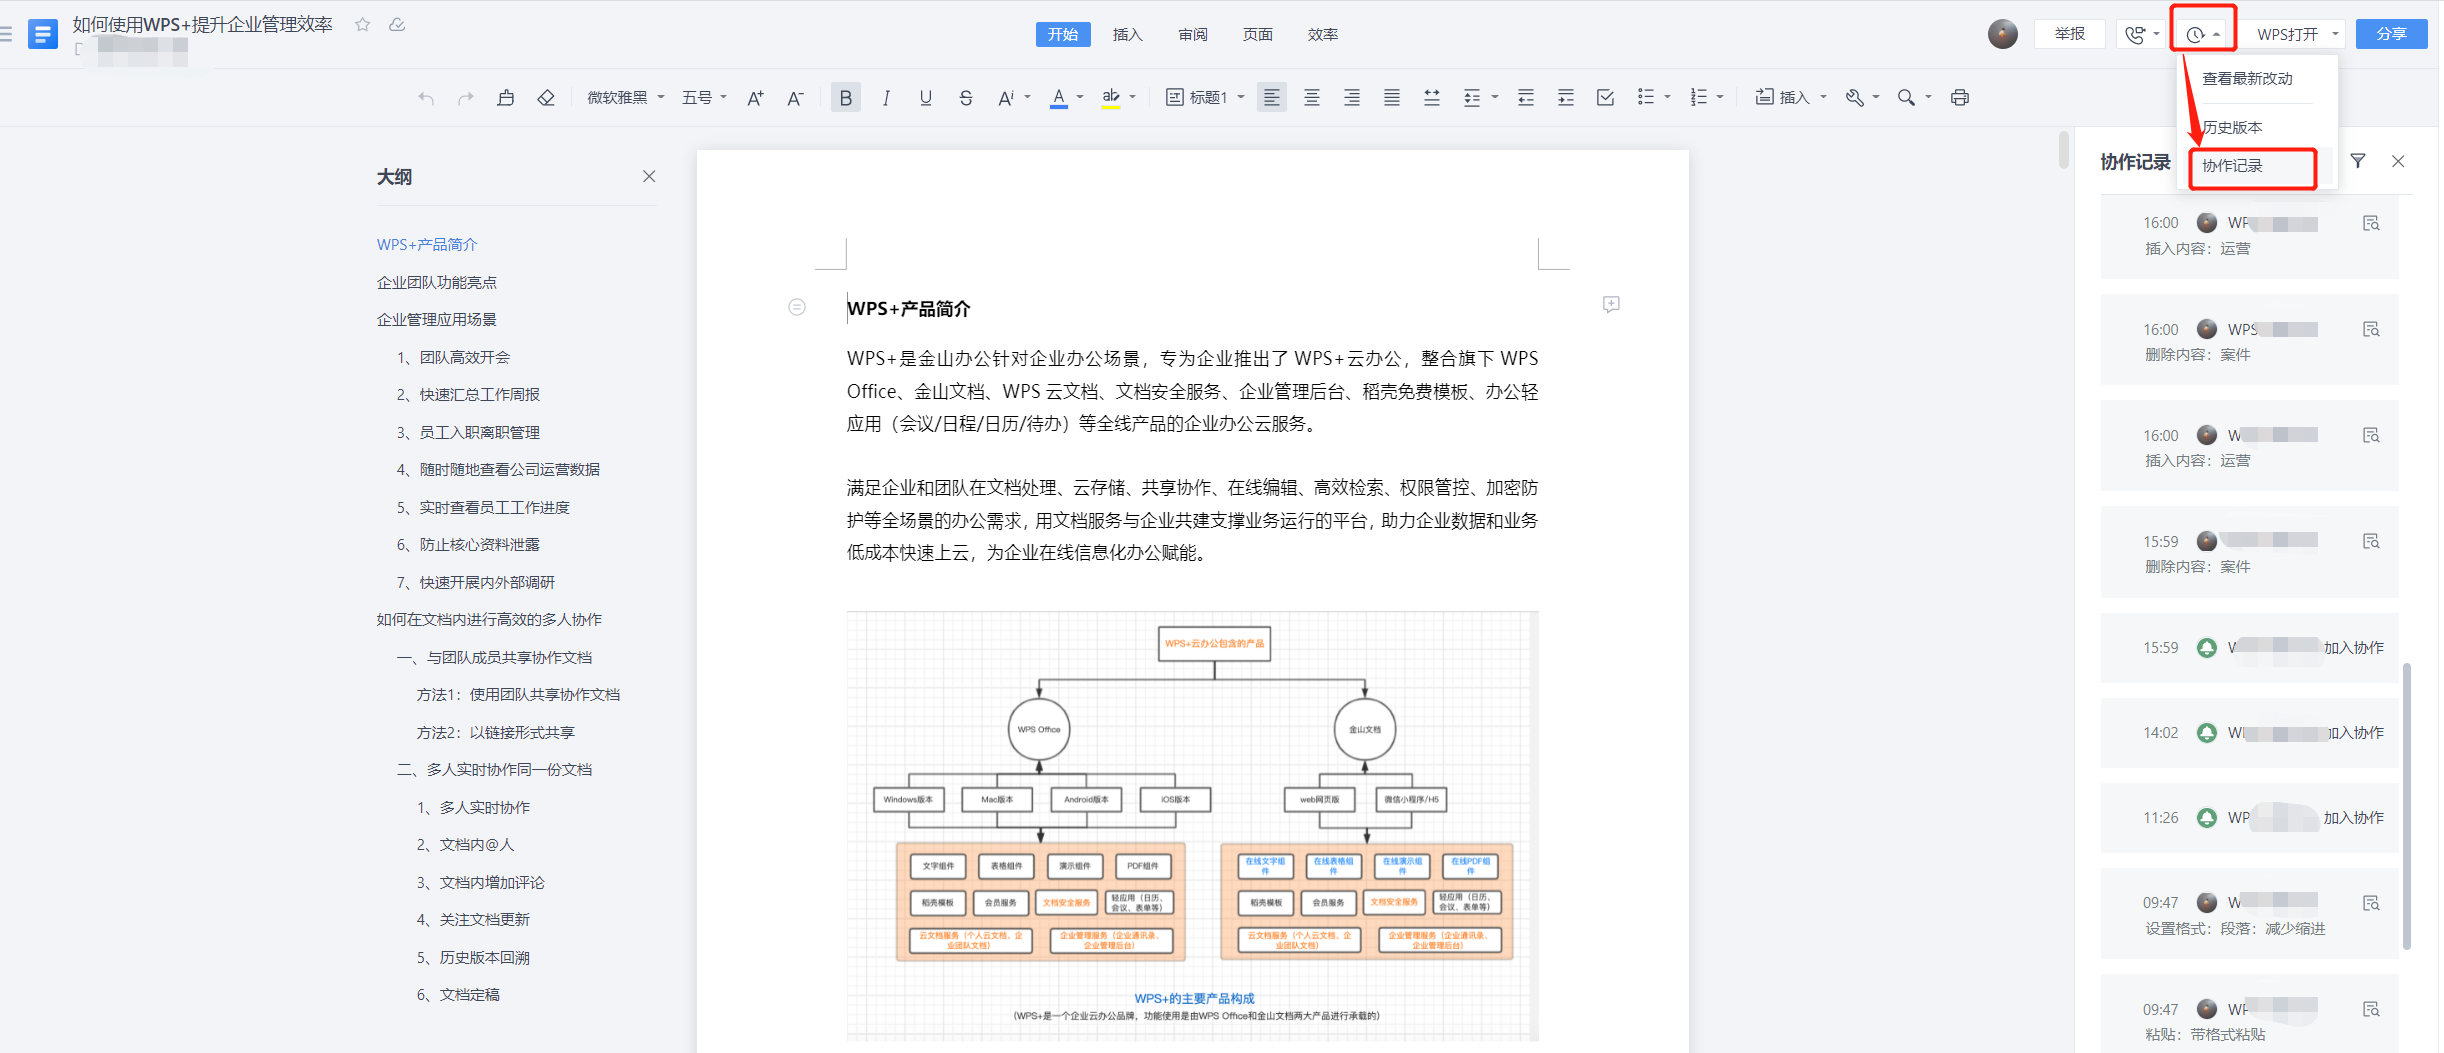Select the format painter icon
Viewport: 2444px width, 1053px height.
pyautogui.click(x=506, y=97)
